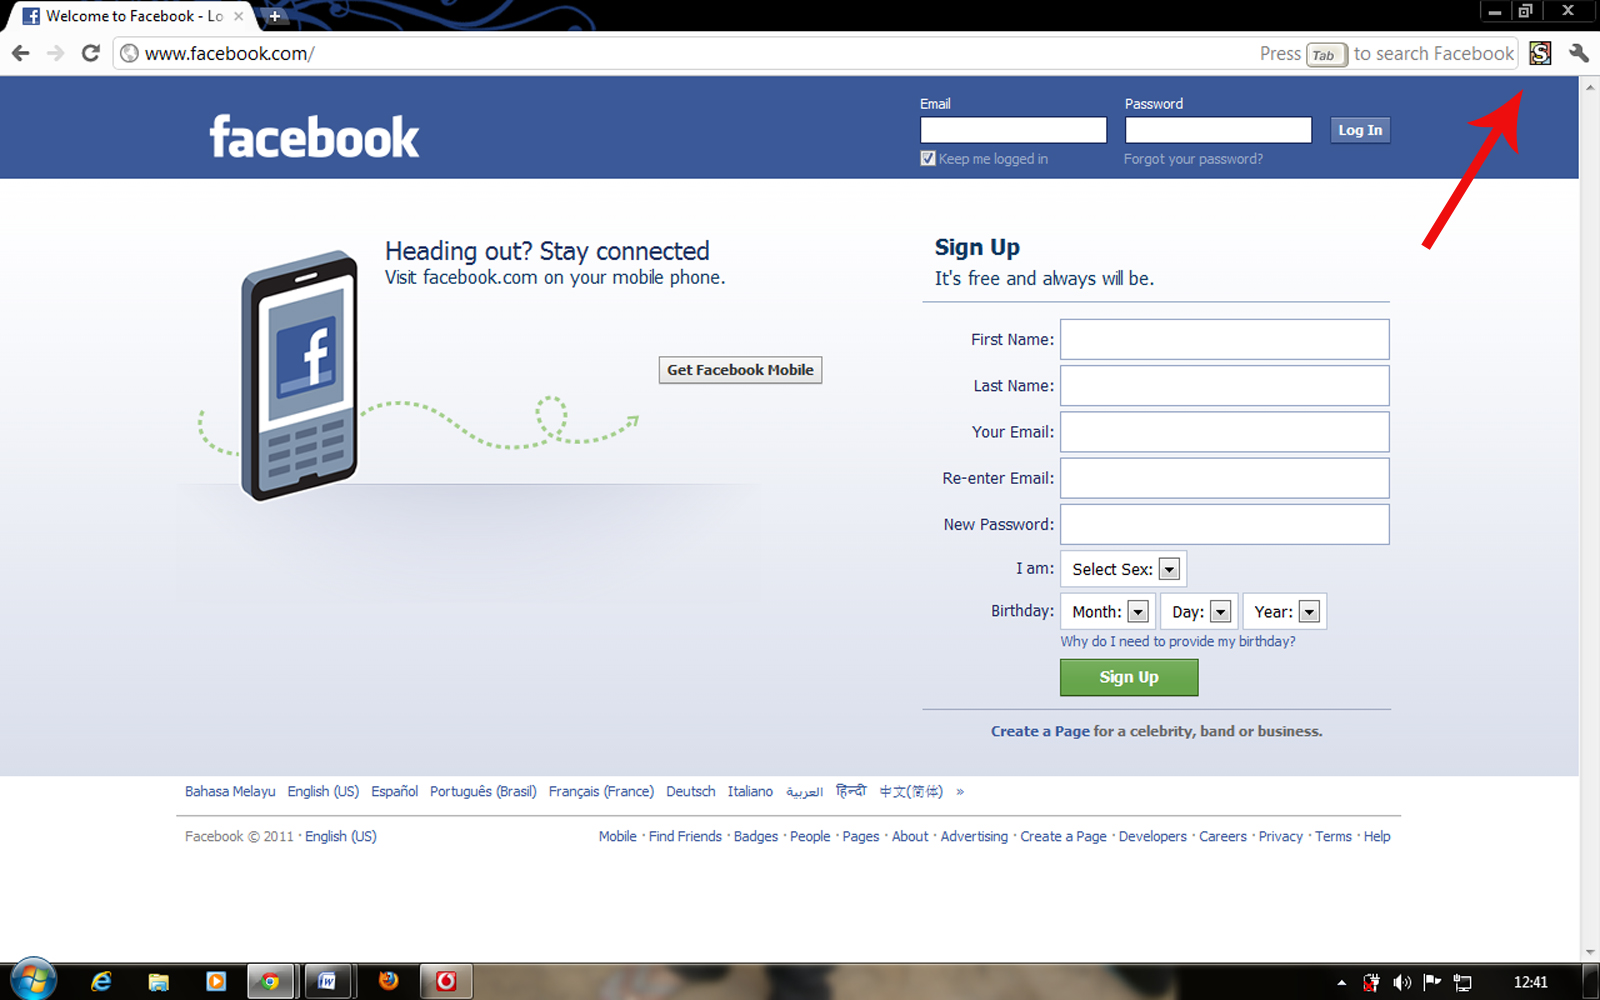
Task: Open the About footer link
Action: (910, 836)
